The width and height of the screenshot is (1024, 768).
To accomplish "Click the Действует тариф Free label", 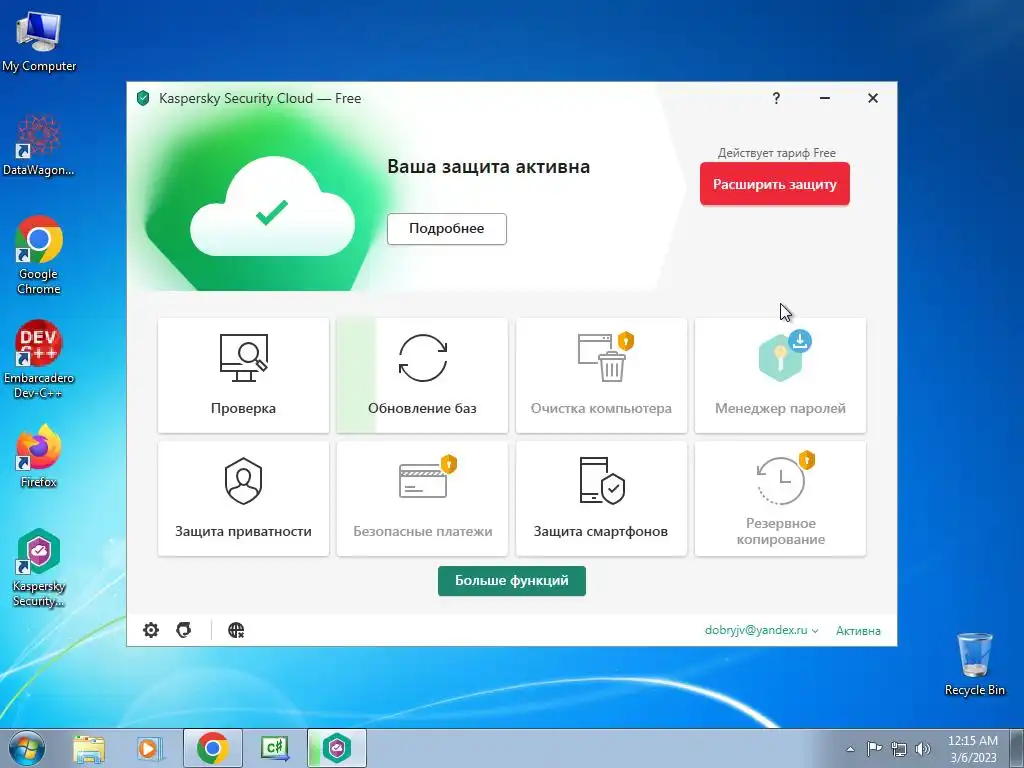I will click(776, 153).
